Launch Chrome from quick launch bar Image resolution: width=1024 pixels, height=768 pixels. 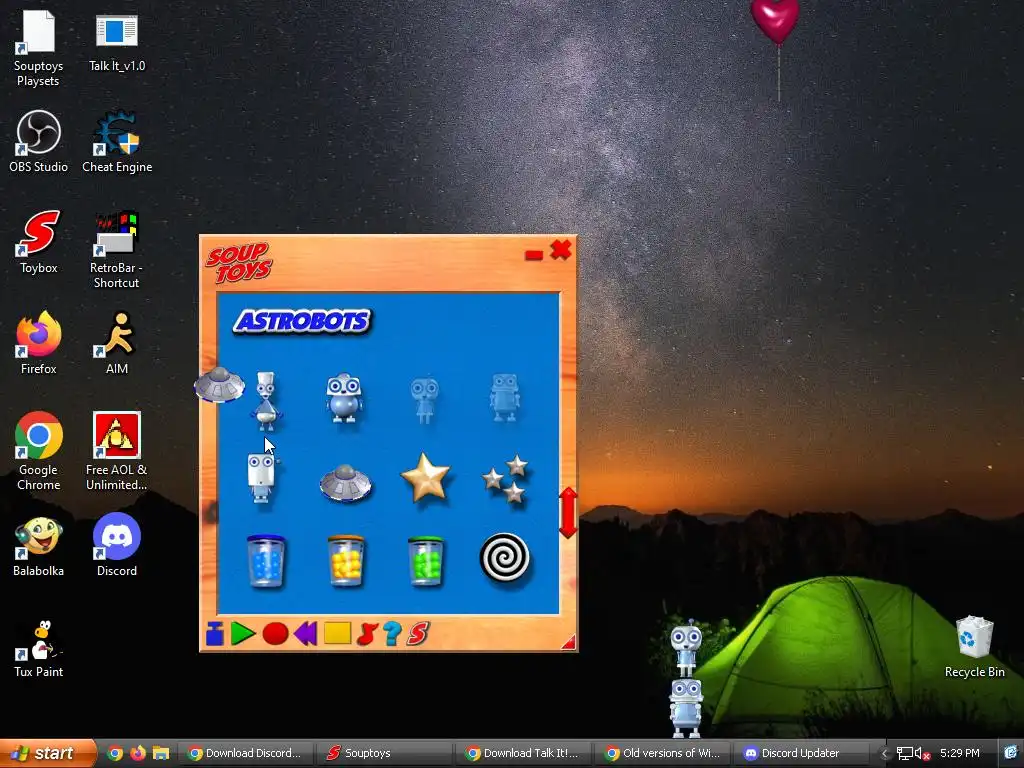point(115,753)
